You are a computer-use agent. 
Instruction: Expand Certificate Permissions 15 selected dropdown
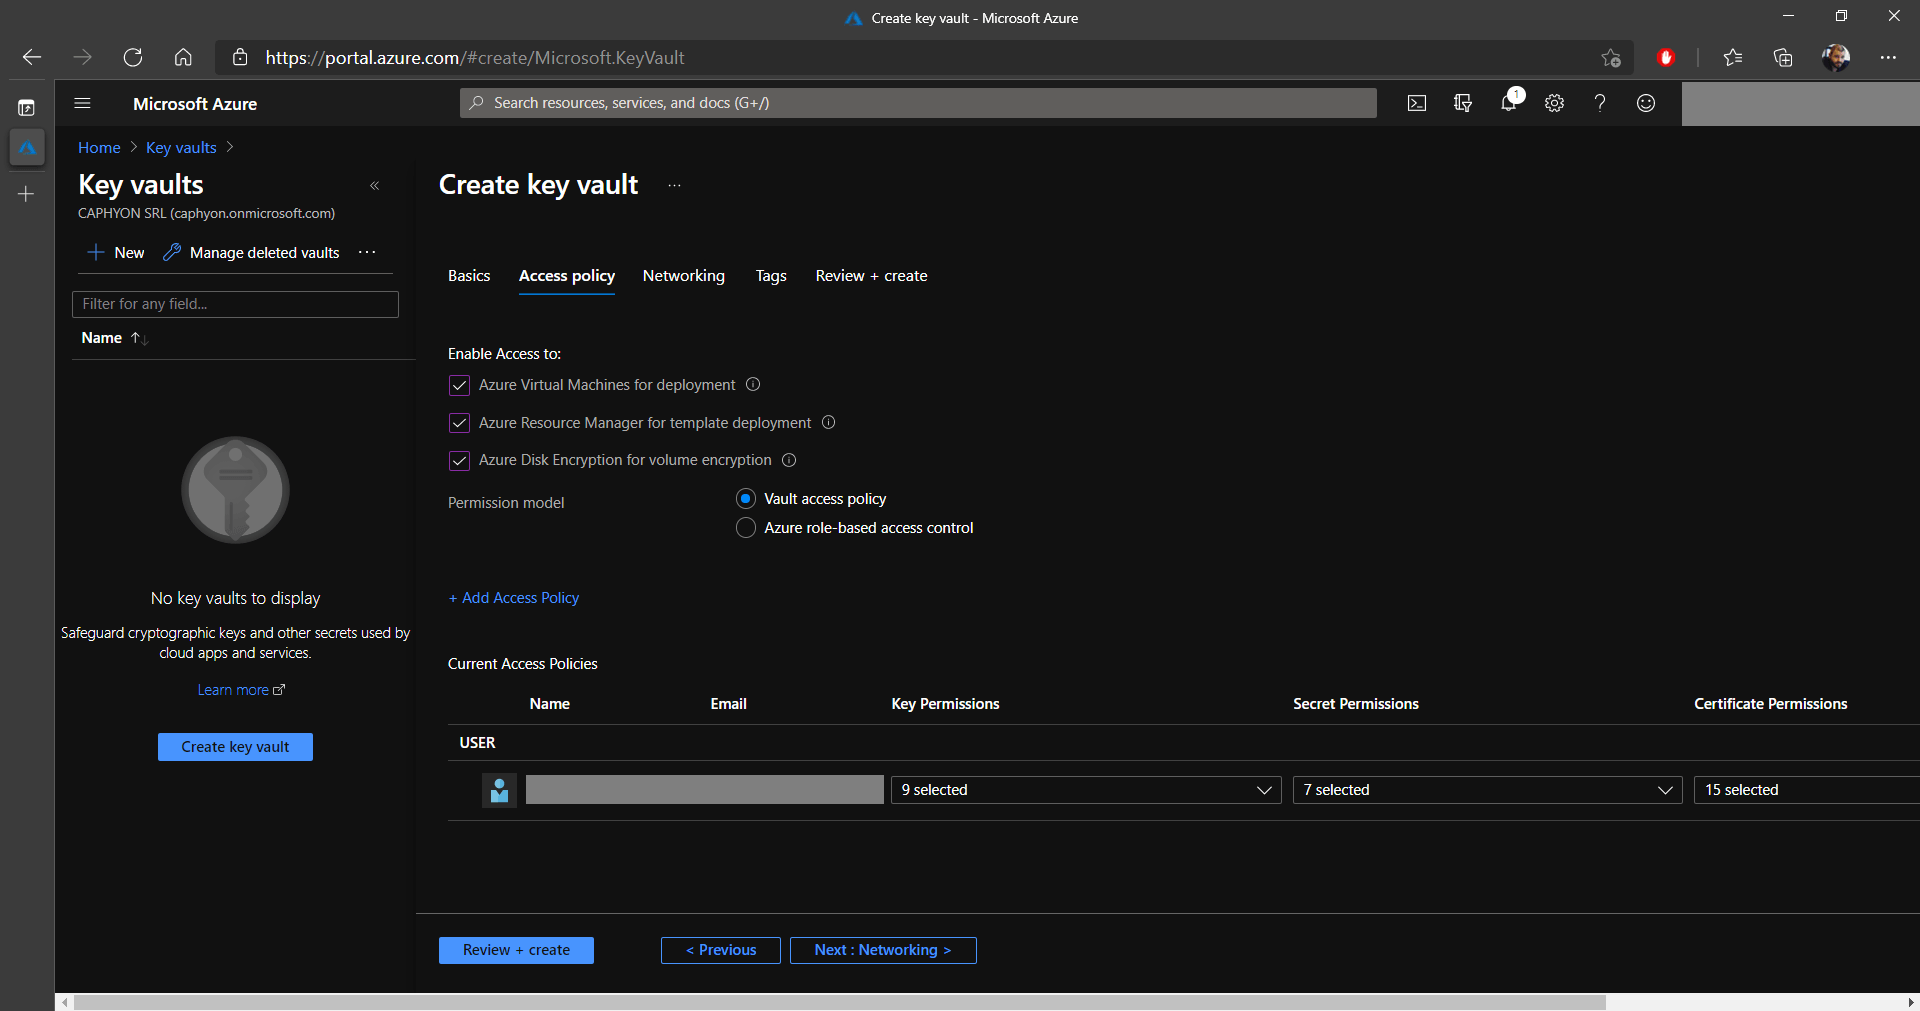click(1807, 790)
